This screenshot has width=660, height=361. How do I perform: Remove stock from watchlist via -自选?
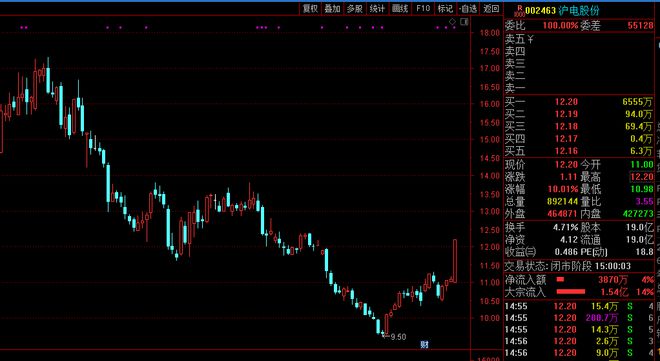click(468, 8)
